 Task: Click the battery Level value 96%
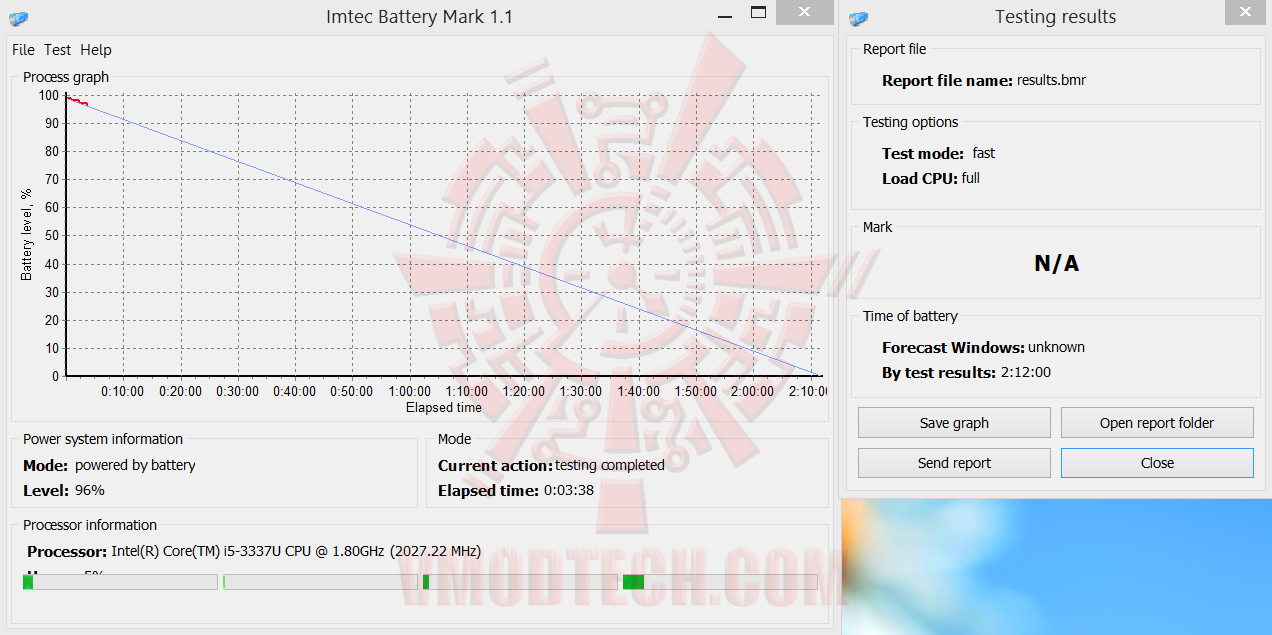point(89,490)
